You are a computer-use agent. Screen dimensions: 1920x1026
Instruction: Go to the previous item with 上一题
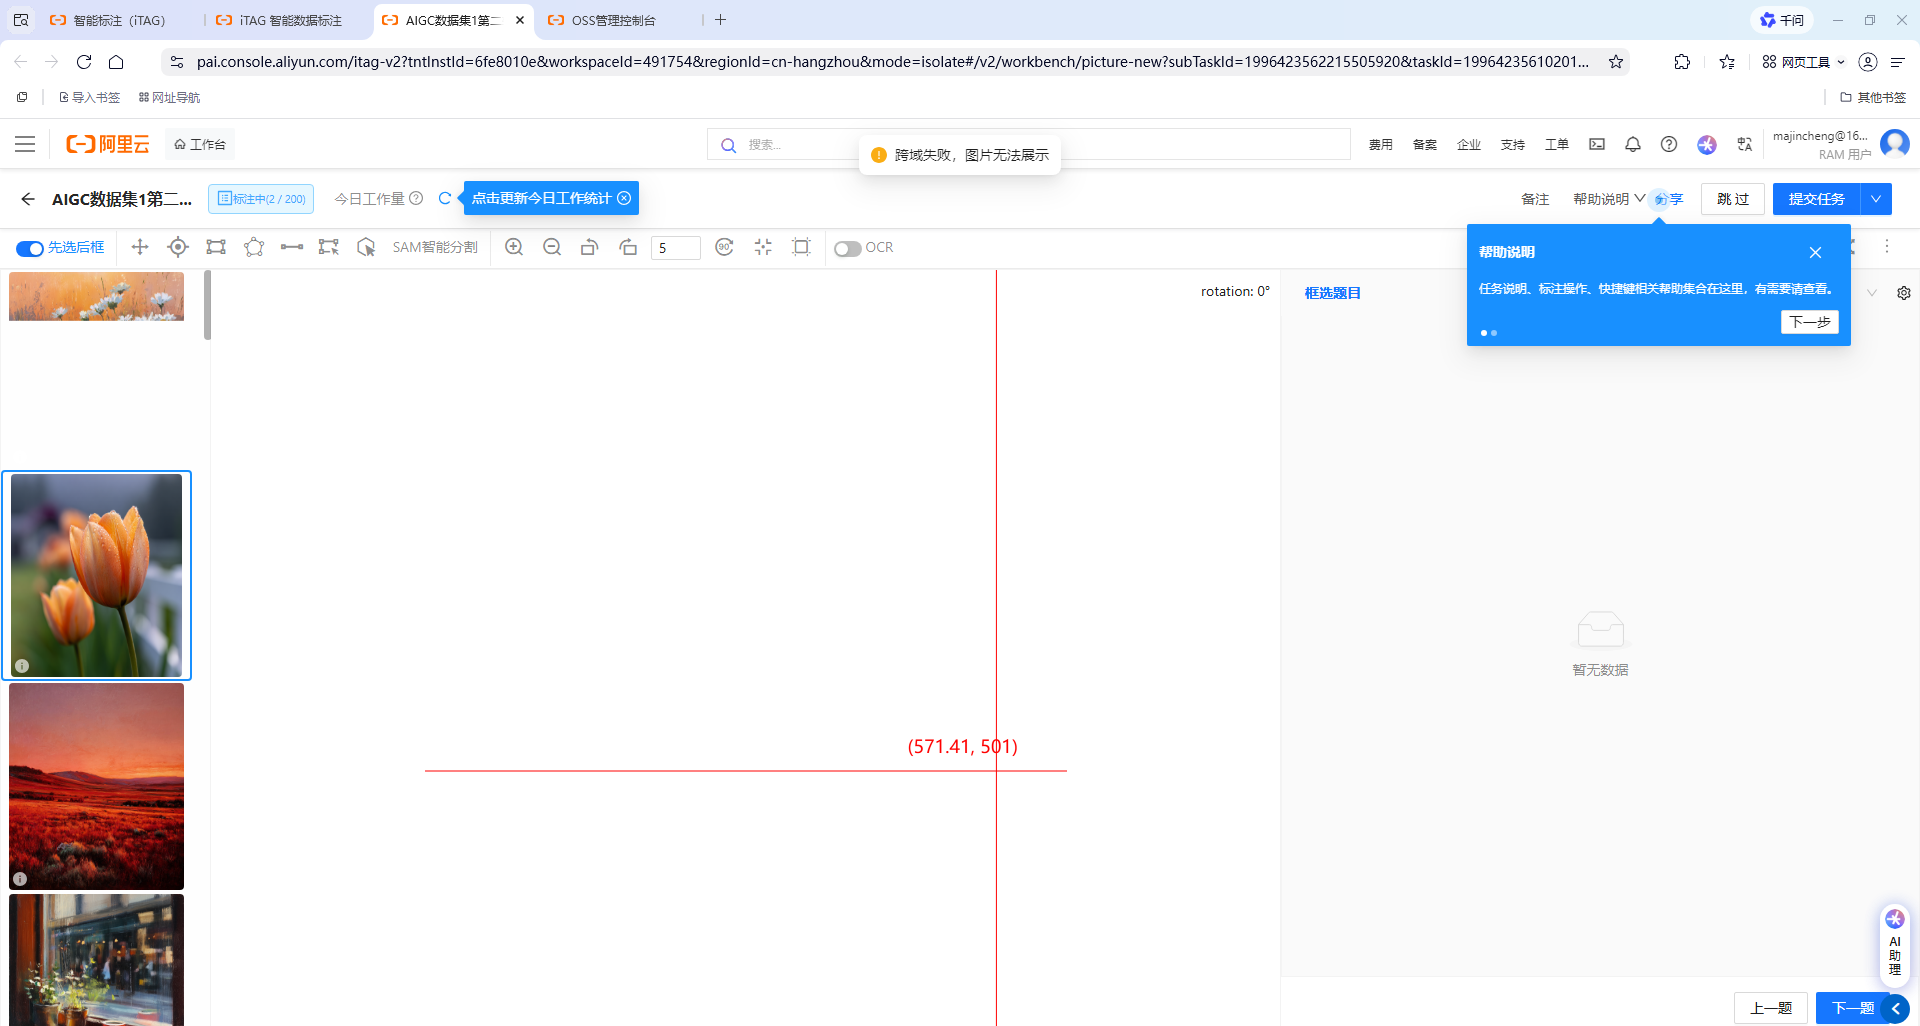tap(1771, 1008)
